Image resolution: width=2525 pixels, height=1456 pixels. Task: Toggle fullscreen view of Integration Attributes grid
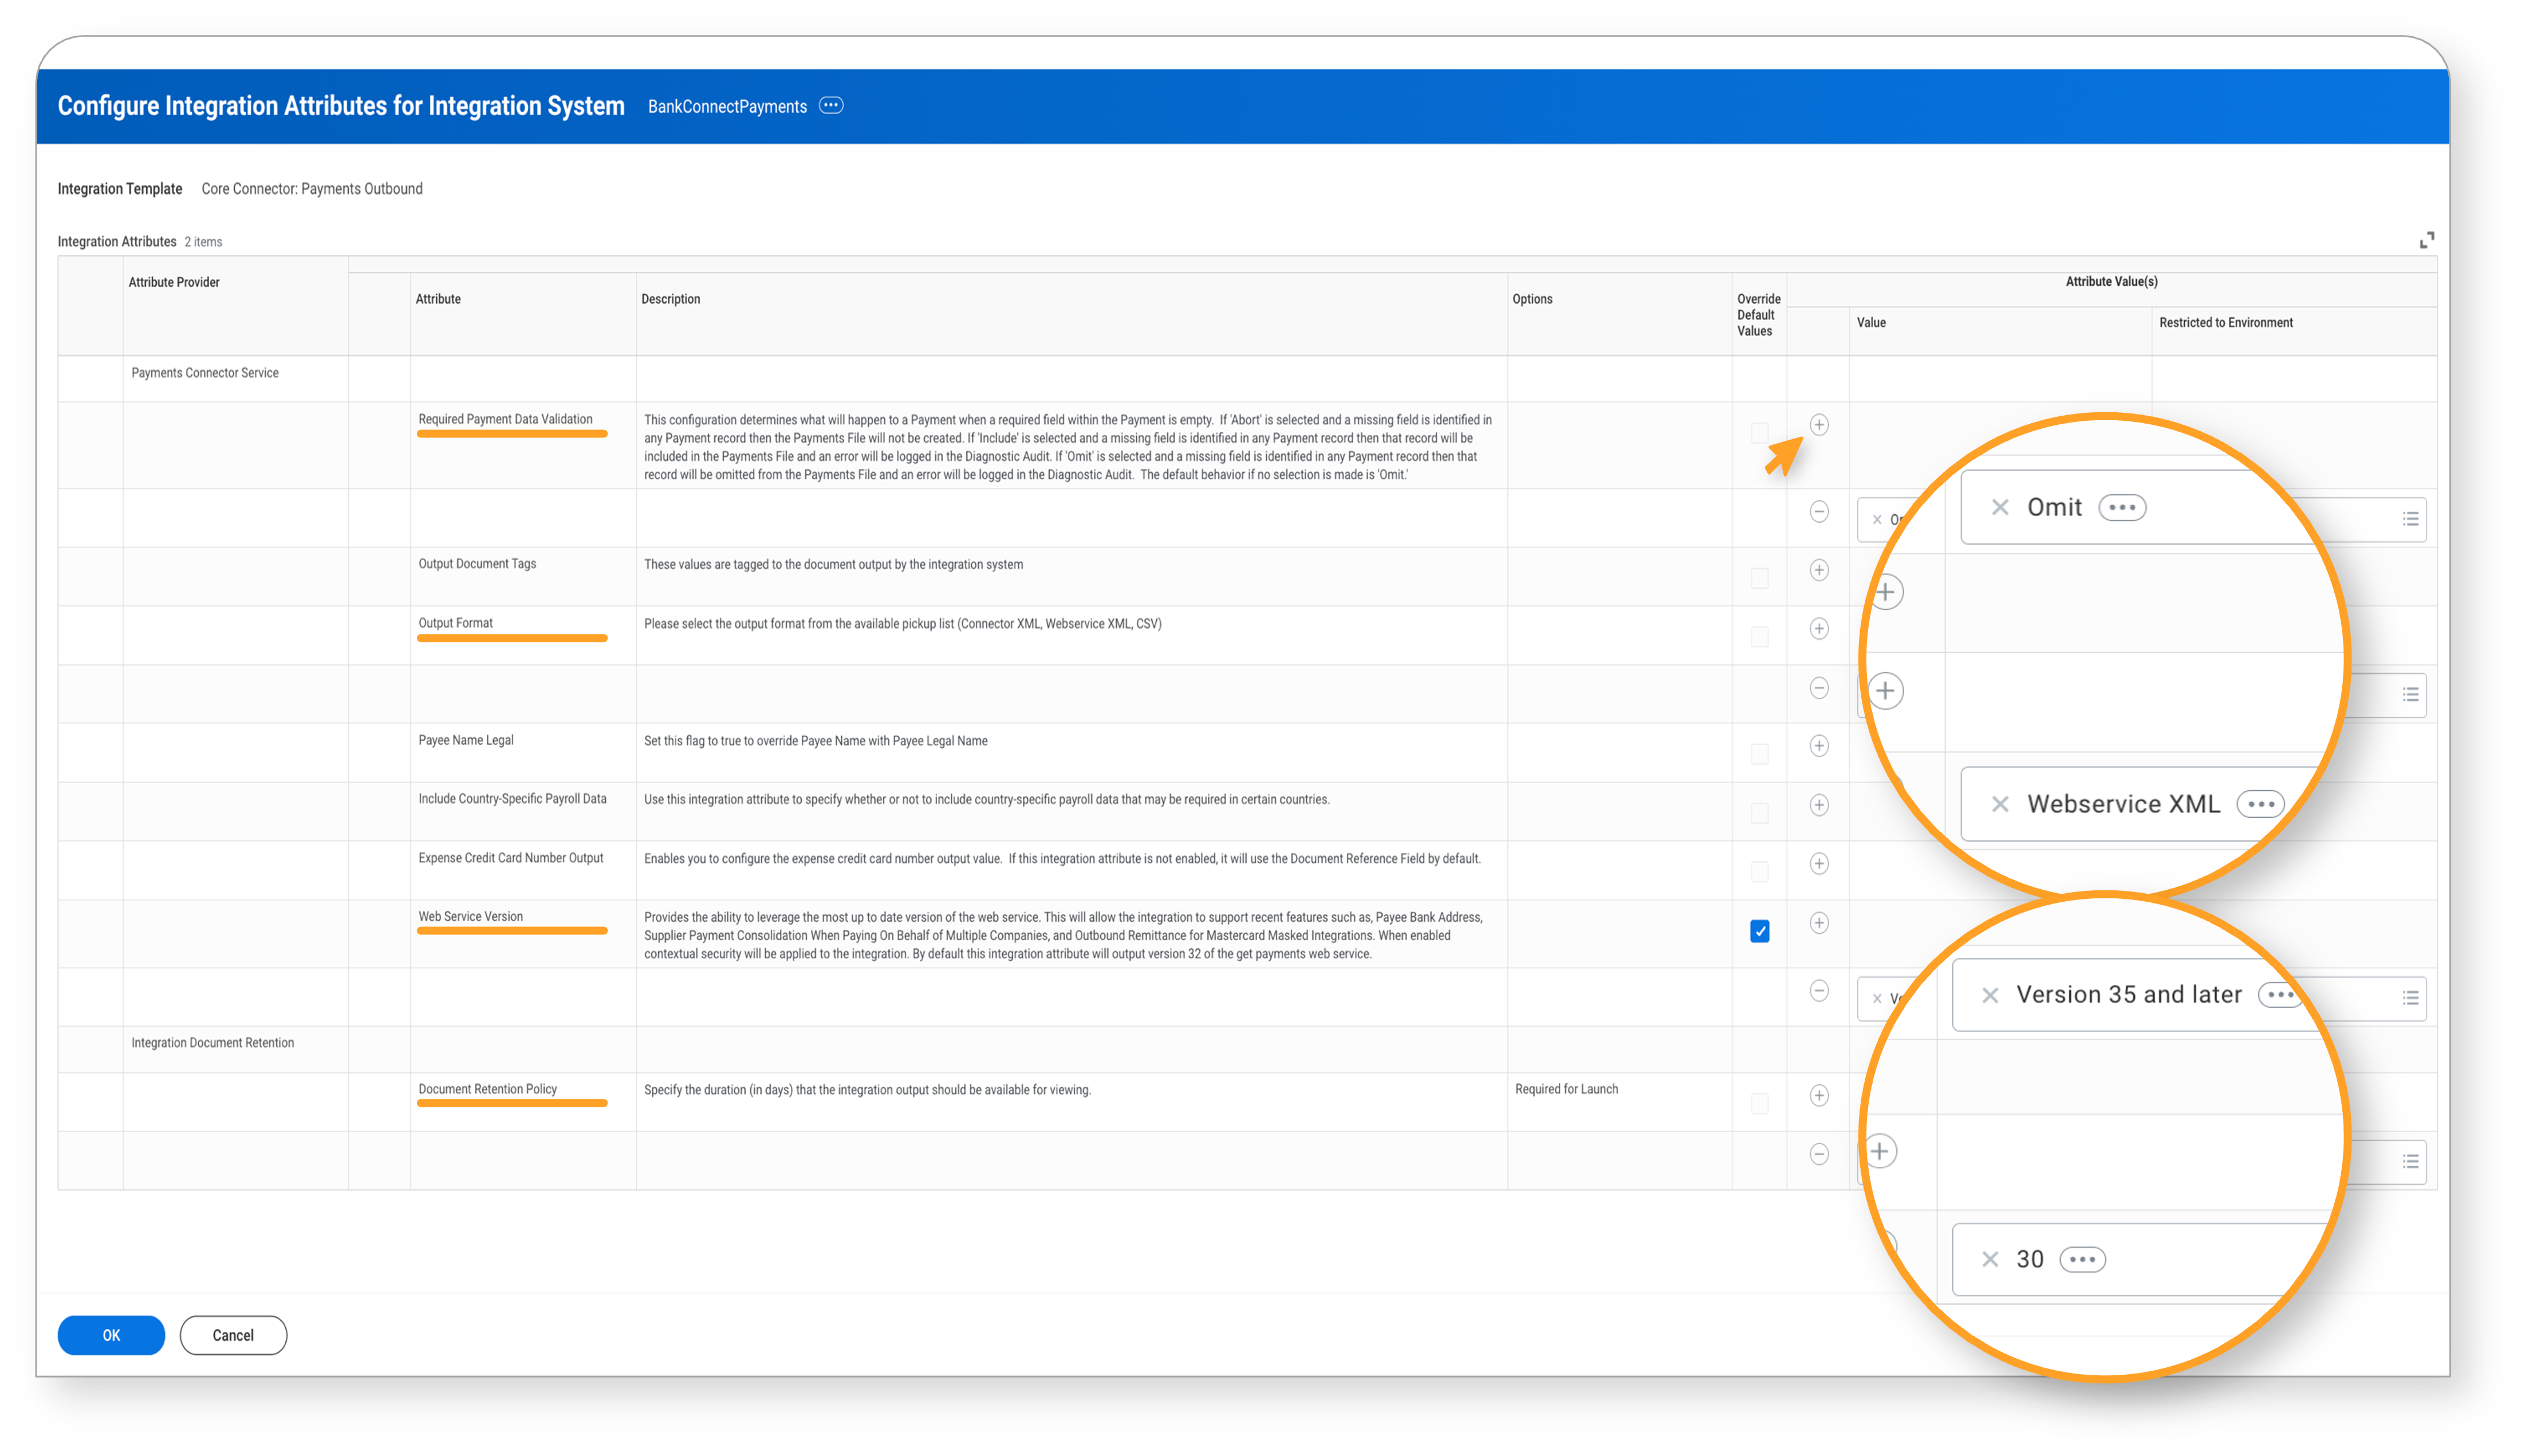[2426, 240]
